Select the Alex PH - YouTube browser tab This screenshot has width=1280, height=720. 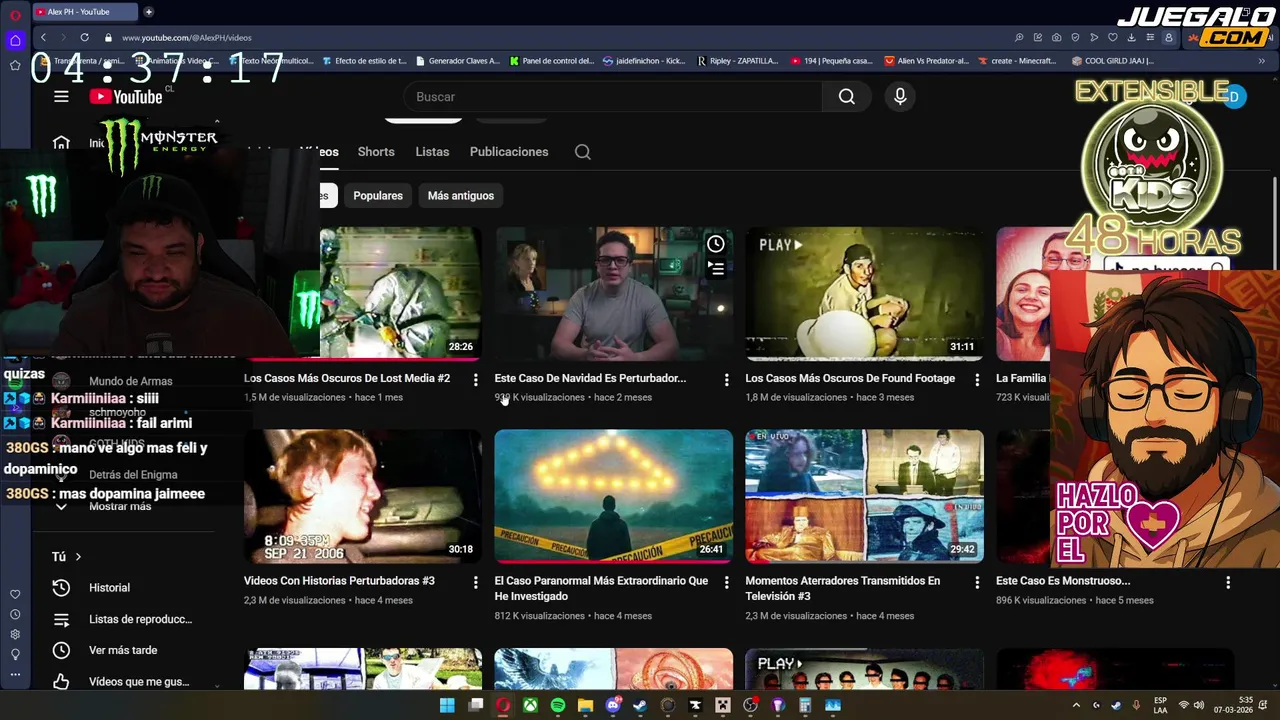[x=83, y=12]
